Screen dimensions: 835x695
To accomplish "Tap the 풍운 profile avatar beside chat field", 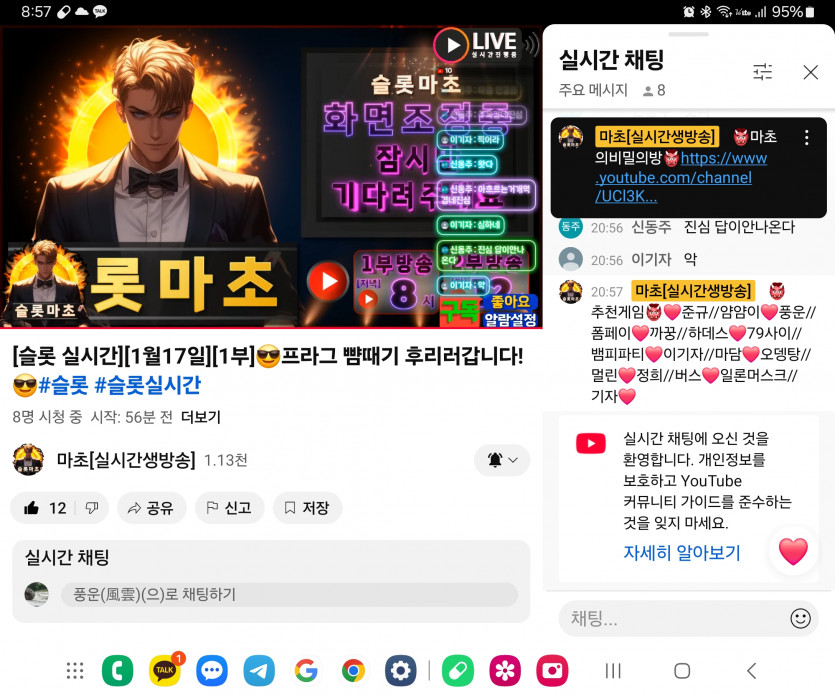I will (37, 594).
